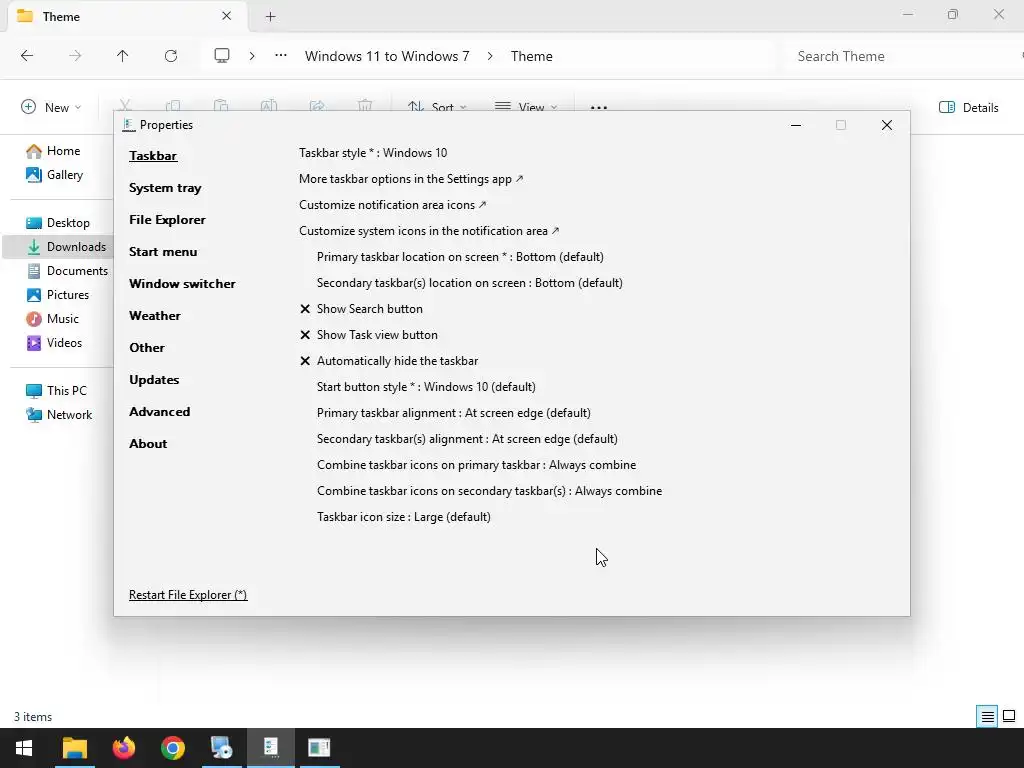The image size is (1024, 768).
Task: Open the About section
Action: 148,443
